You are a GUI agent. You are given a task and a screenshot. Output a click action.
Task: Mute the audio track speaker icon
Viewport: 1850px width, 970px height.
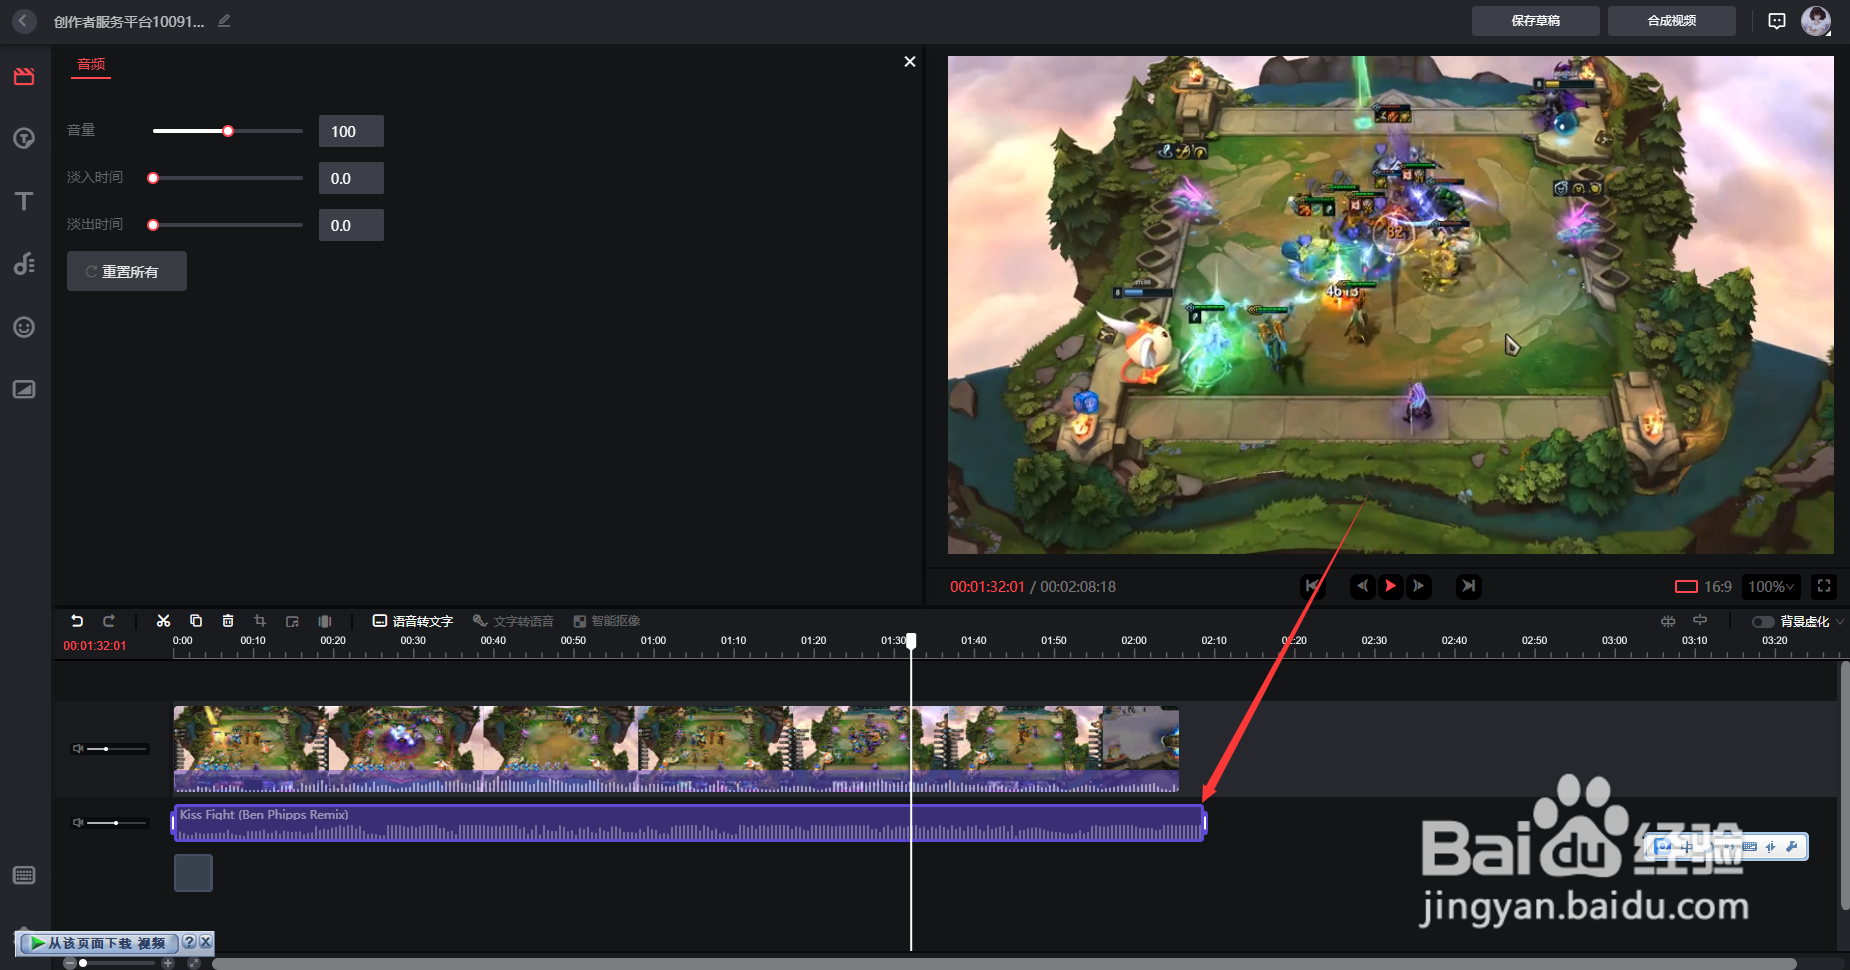(77, 823)
